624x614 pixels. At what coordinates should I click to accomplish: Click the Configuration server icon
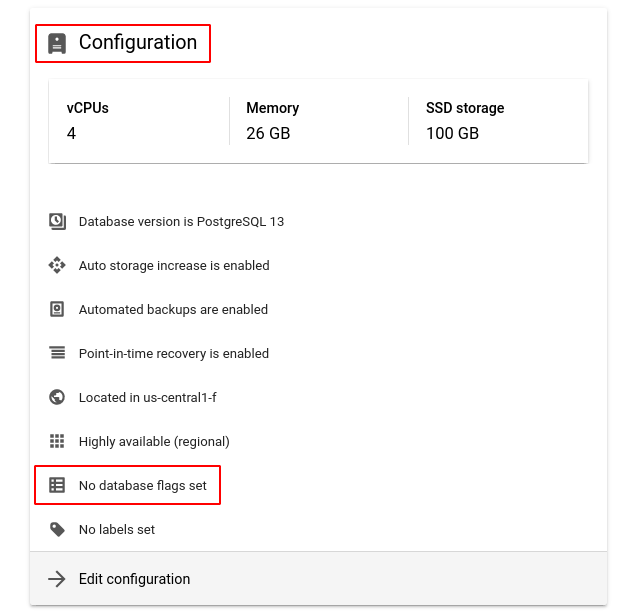[x=57, y=43]
